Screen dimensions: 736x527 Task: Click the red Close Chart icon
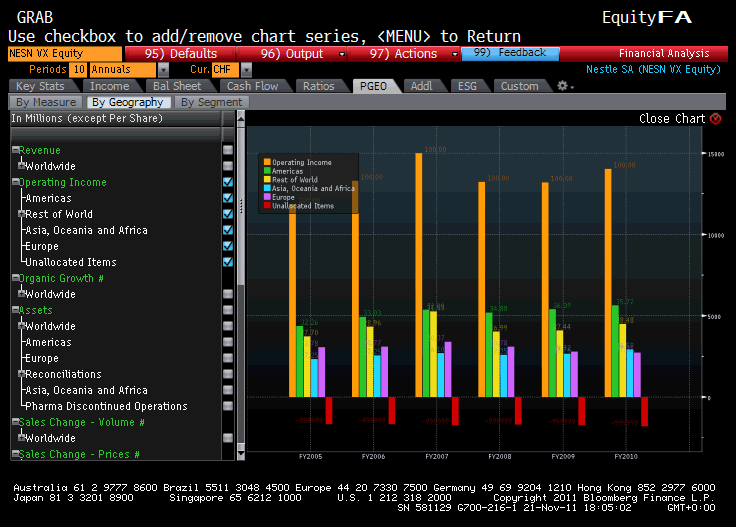click(x=715, y=119)
